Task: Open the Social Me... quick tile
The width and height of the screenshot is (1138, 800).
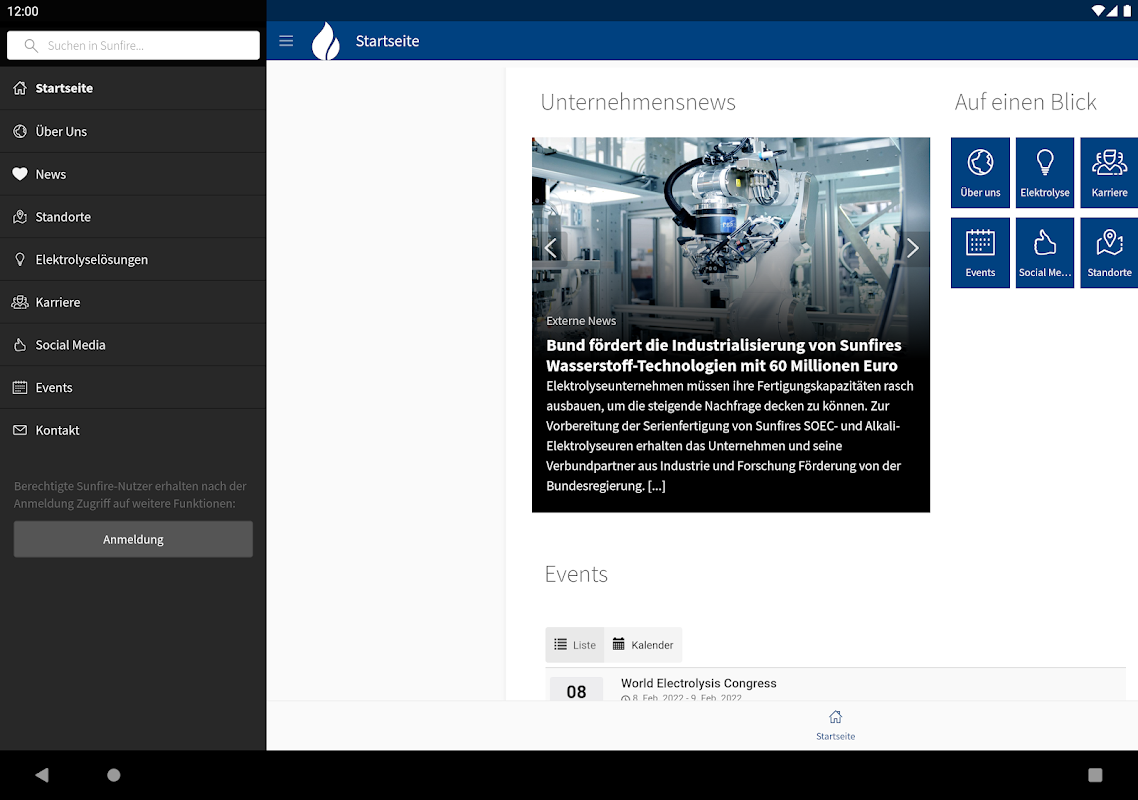Action: [1044, 253]
